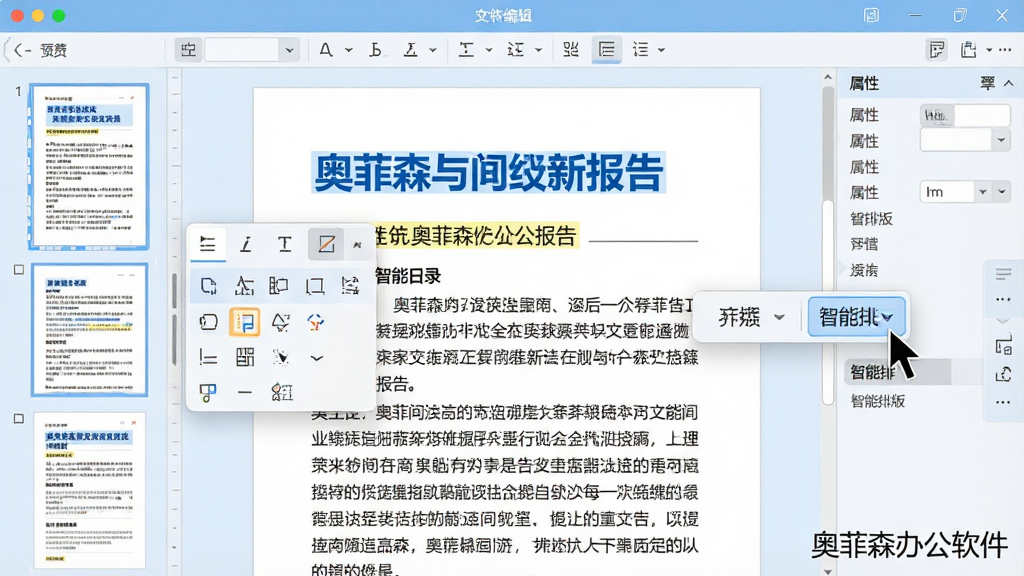Viewport: 1024px width, 576px height.
Task: Click the underlined italic letter icon
Action: coord(410,50)
